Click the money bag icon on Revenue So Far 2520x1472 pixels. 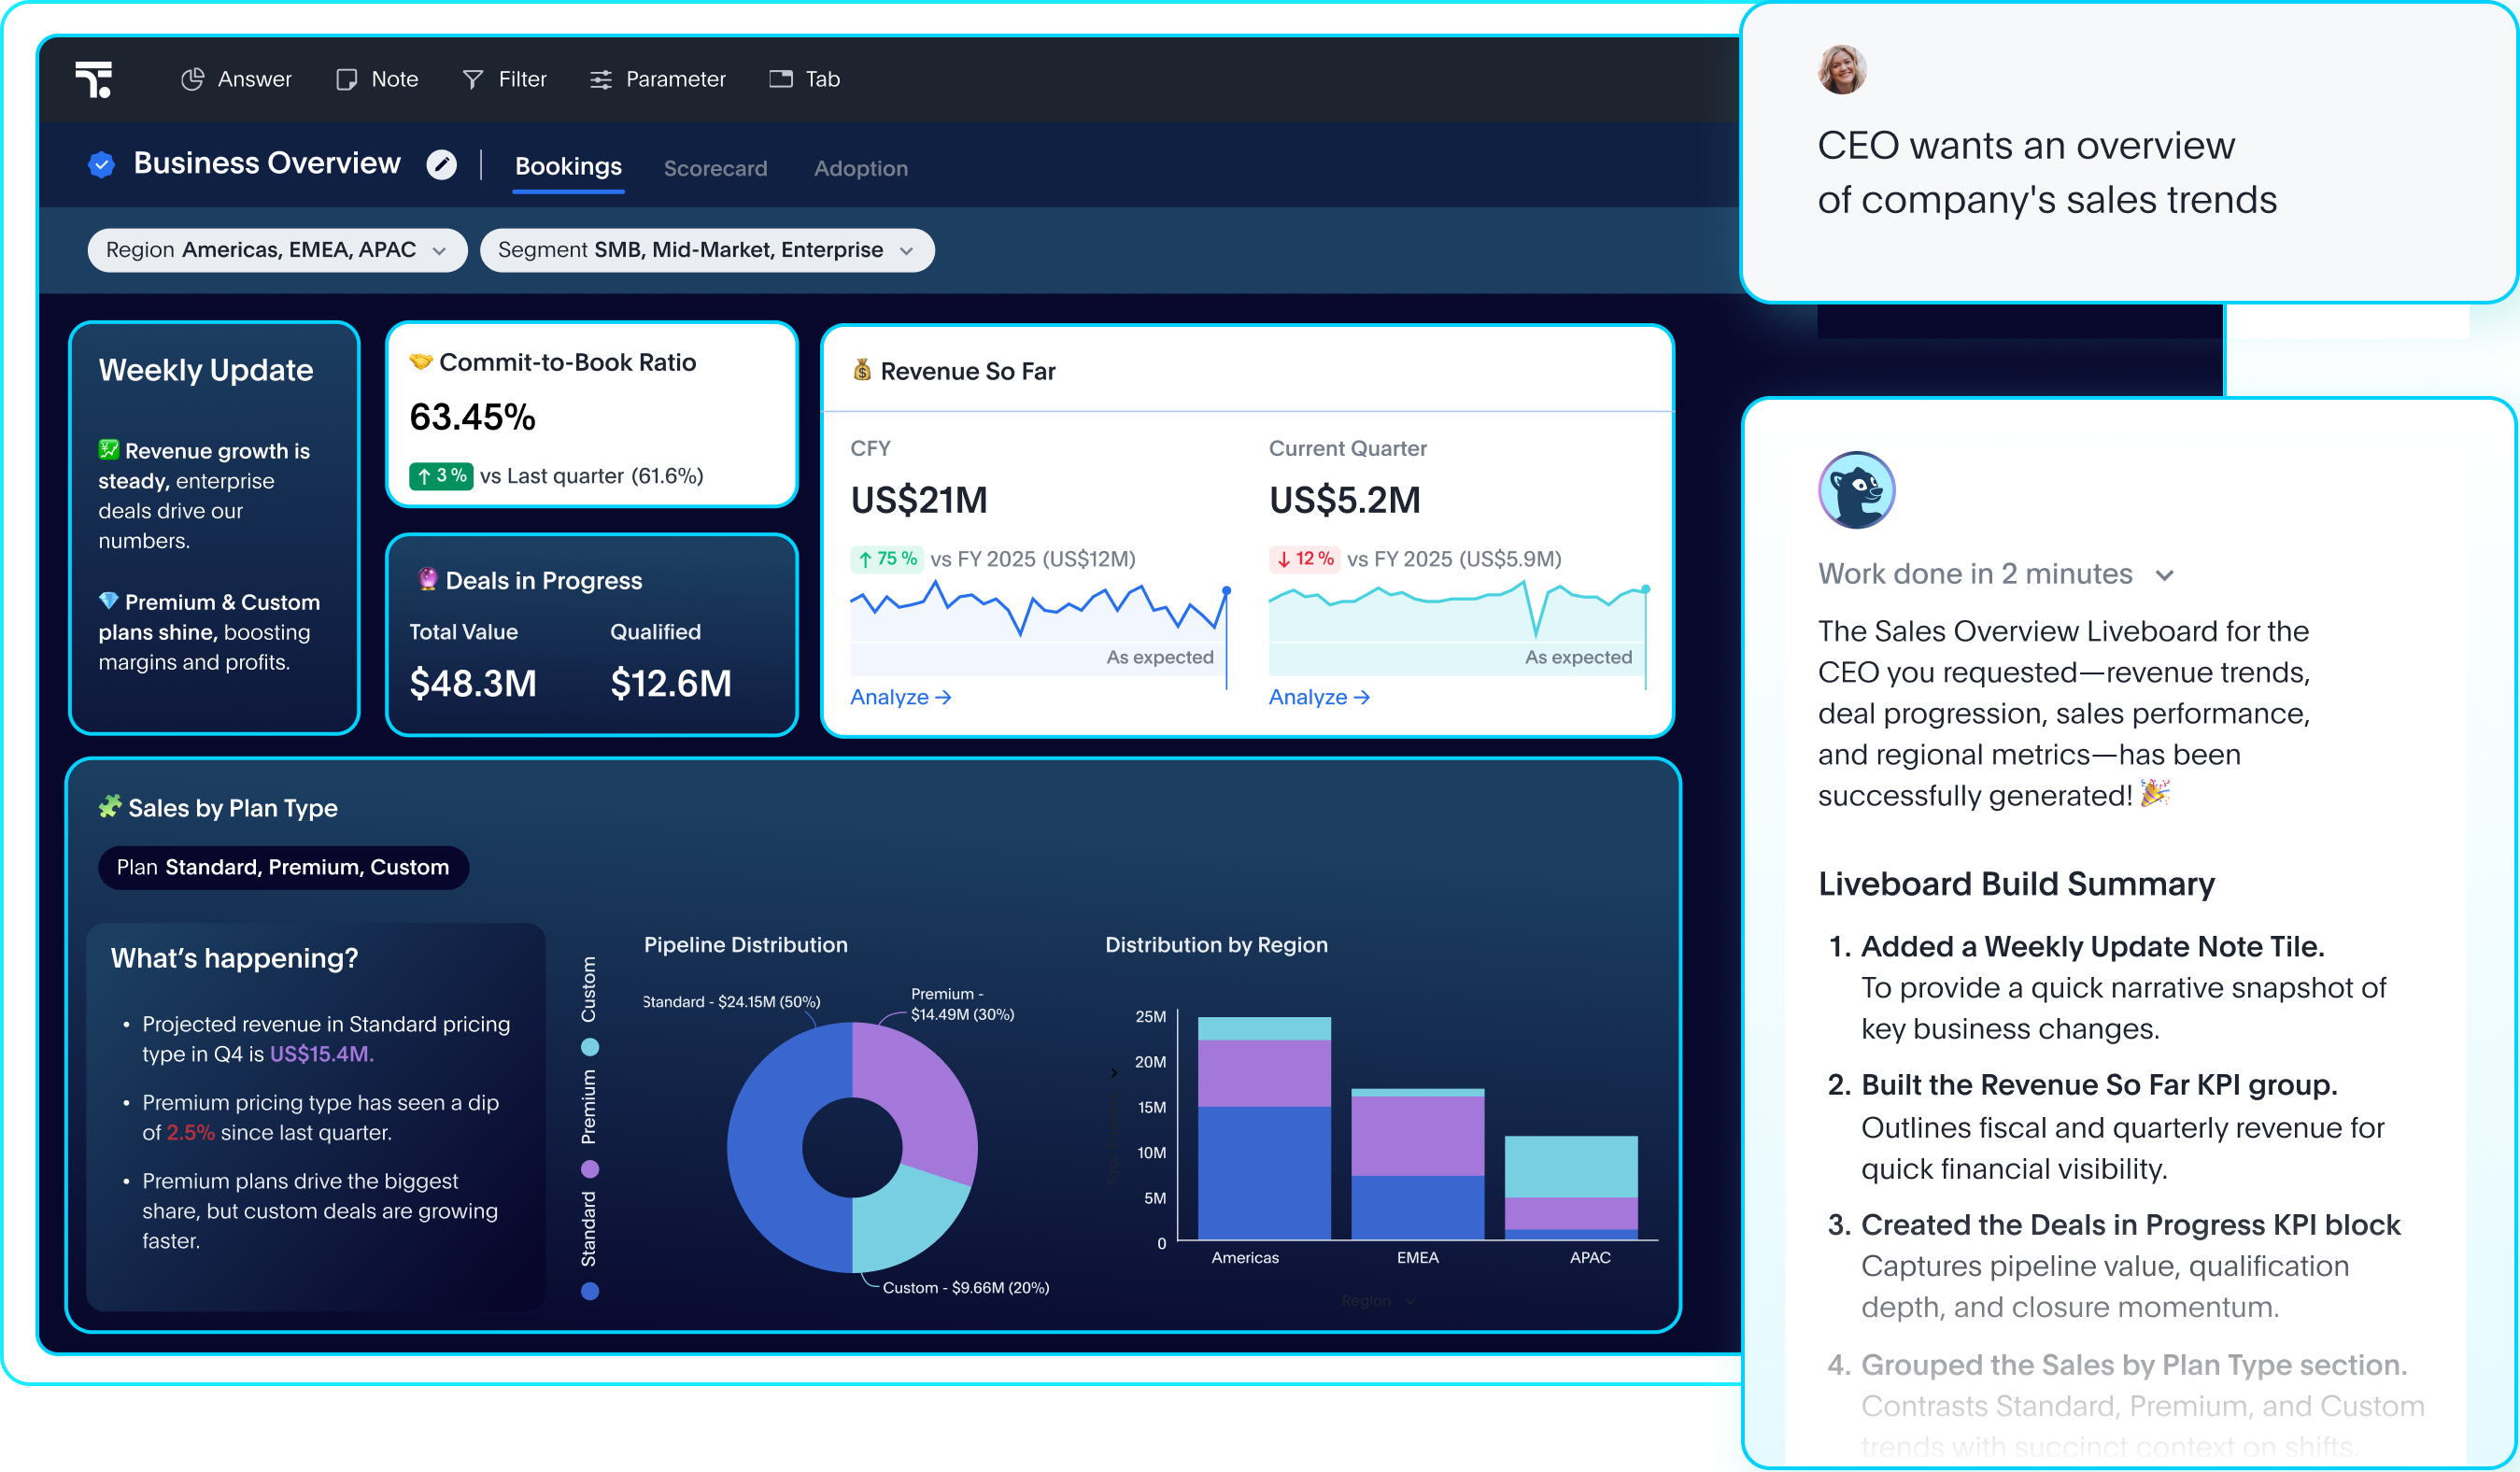[861, 371]
